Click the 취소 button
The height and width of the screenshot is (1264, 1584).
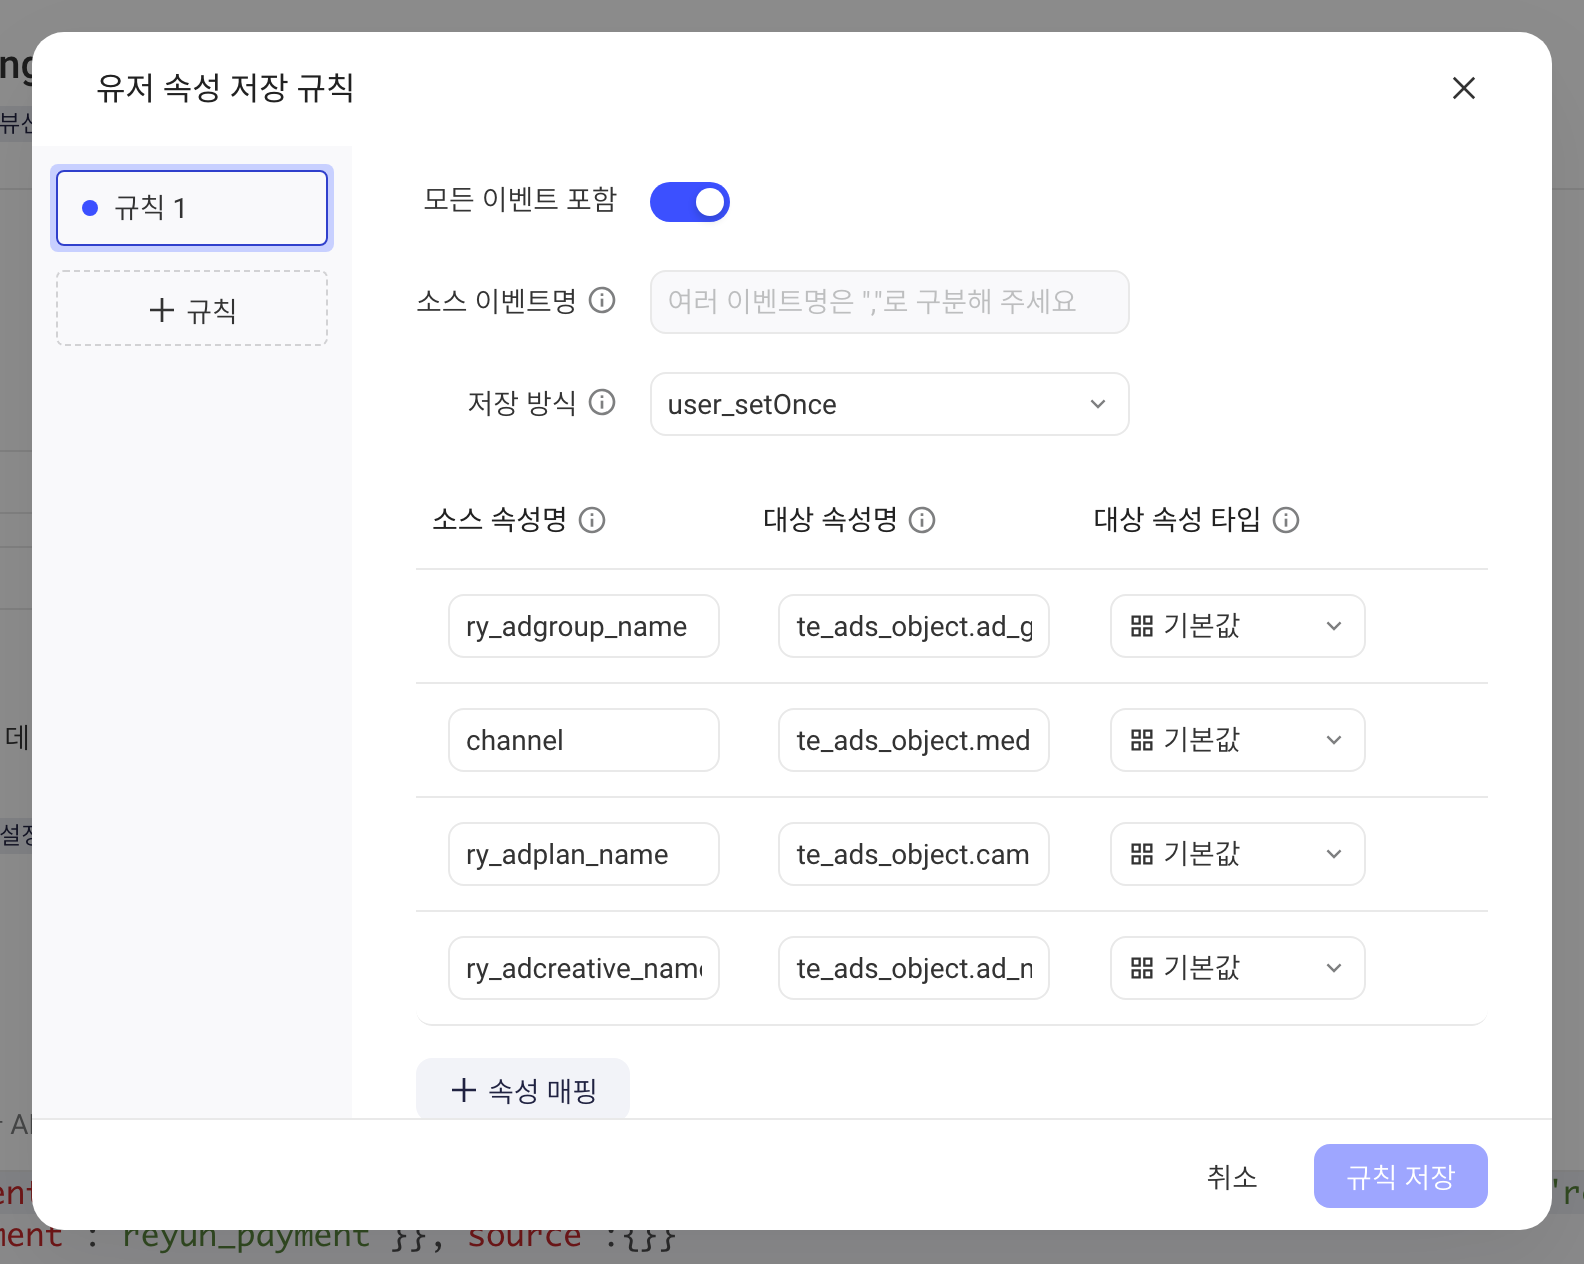[1232, 1176]
